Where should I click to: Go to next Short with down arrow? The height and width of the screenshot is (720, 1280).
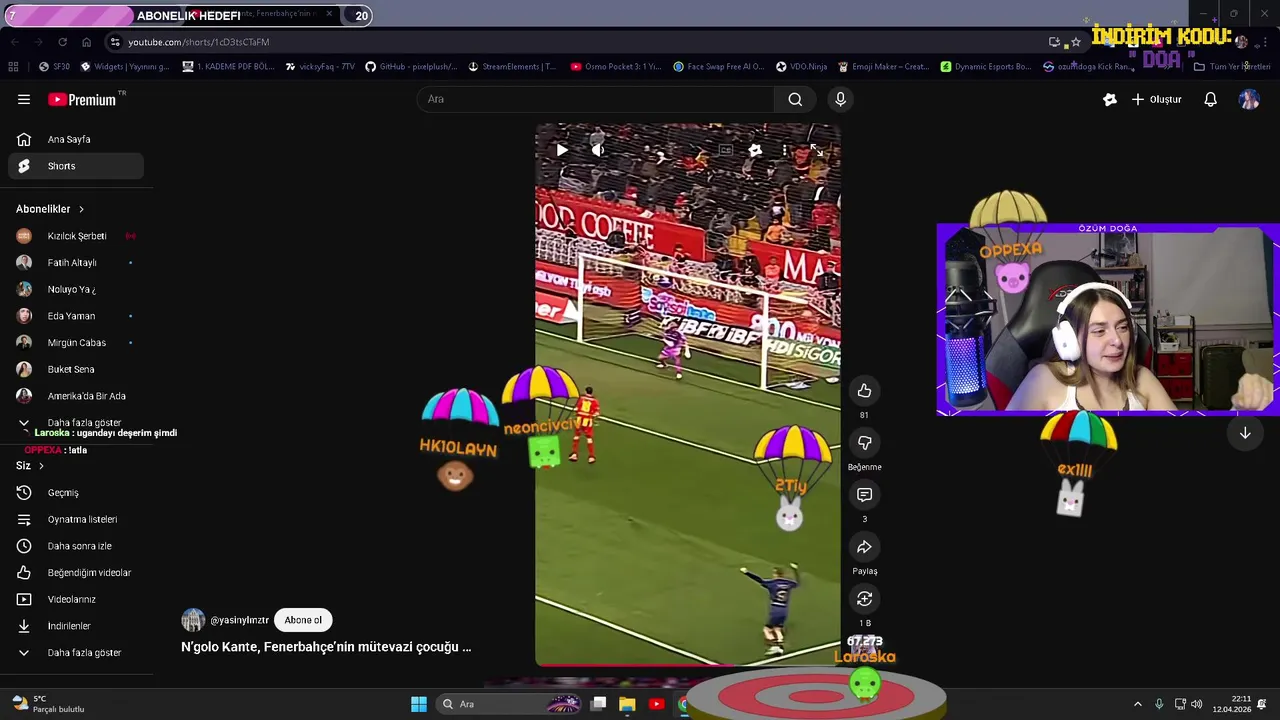click(x=1245, y=433)
